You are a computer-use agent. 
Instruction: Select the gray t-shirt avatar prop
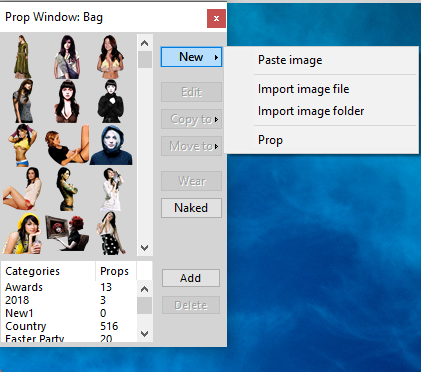point(22,101)
